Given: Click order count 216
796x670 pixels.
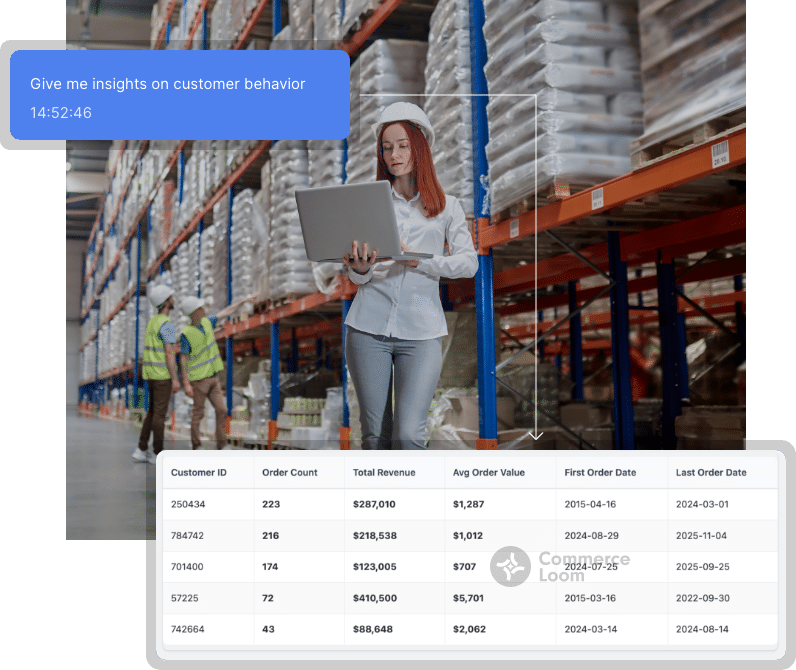Looking at the screenshot, I should (x=271, y=535).
